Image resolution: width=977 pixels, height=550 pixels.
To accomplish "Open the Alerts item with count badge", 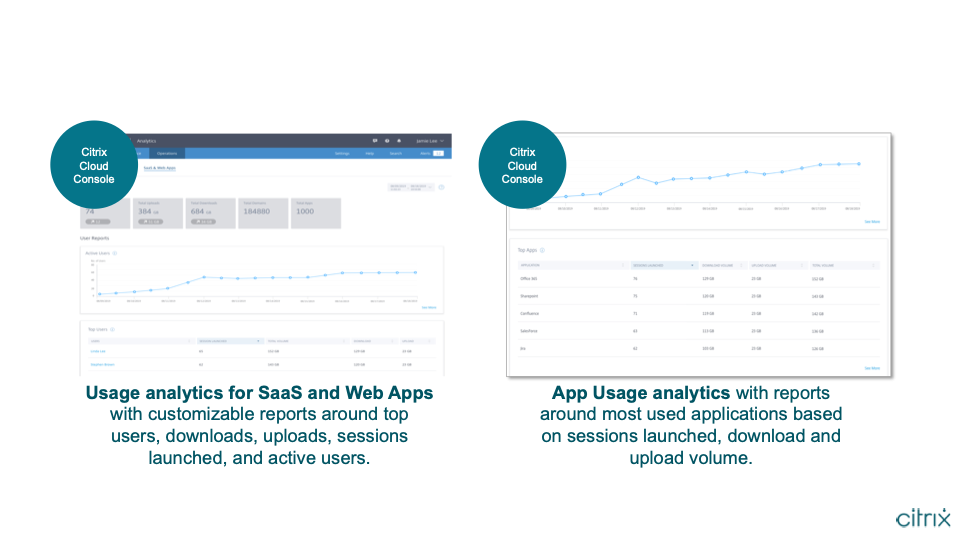I will [432, 153].
